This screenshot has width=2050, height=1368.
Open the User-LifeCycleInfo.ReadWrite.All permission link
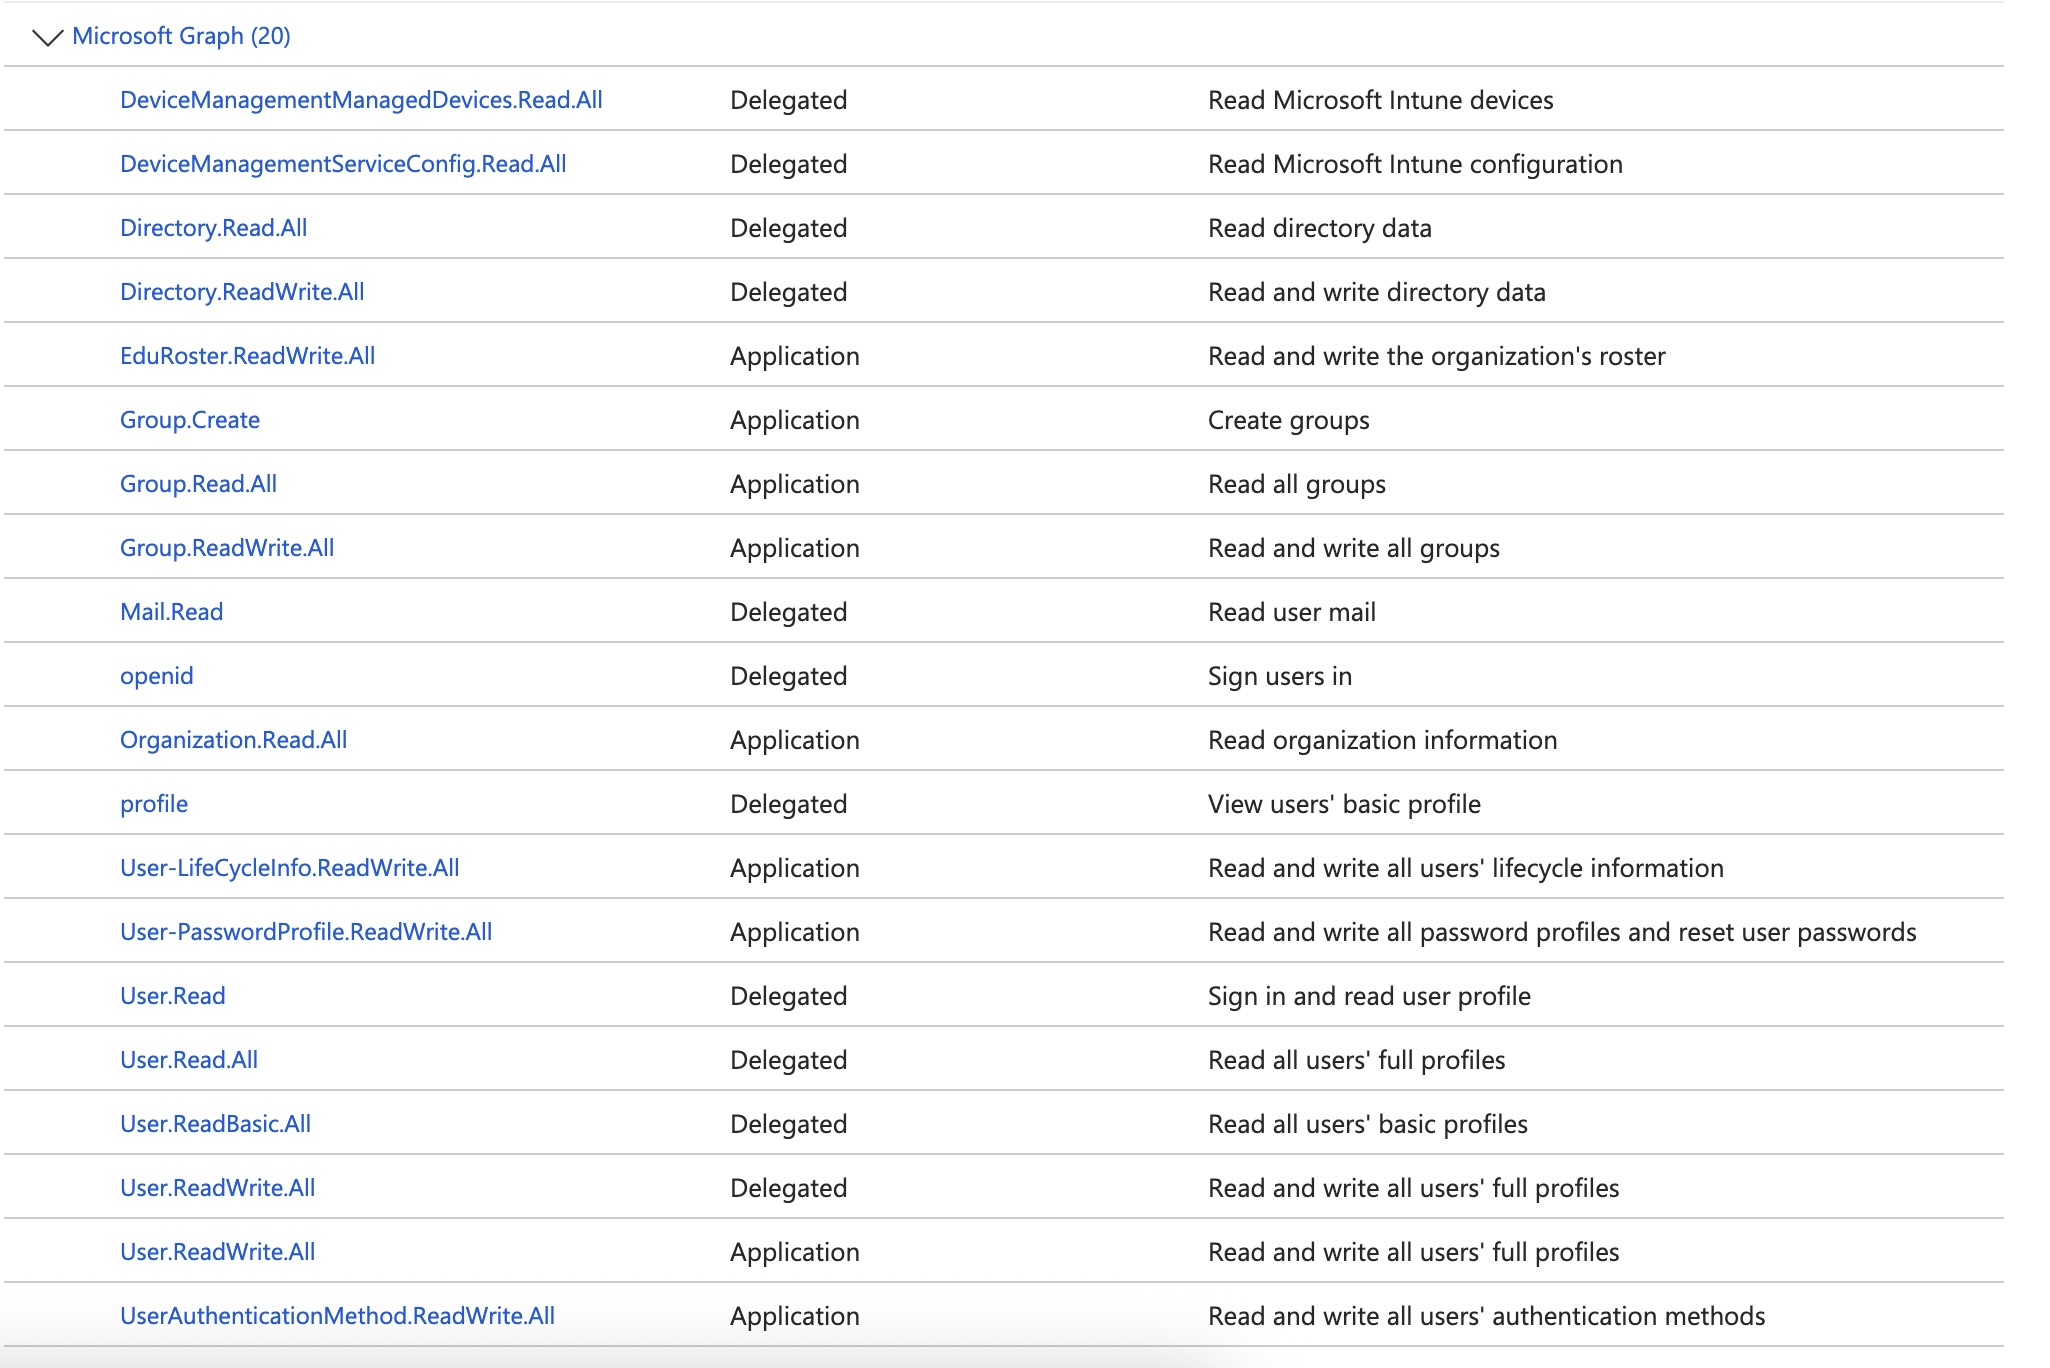[290, 868]
